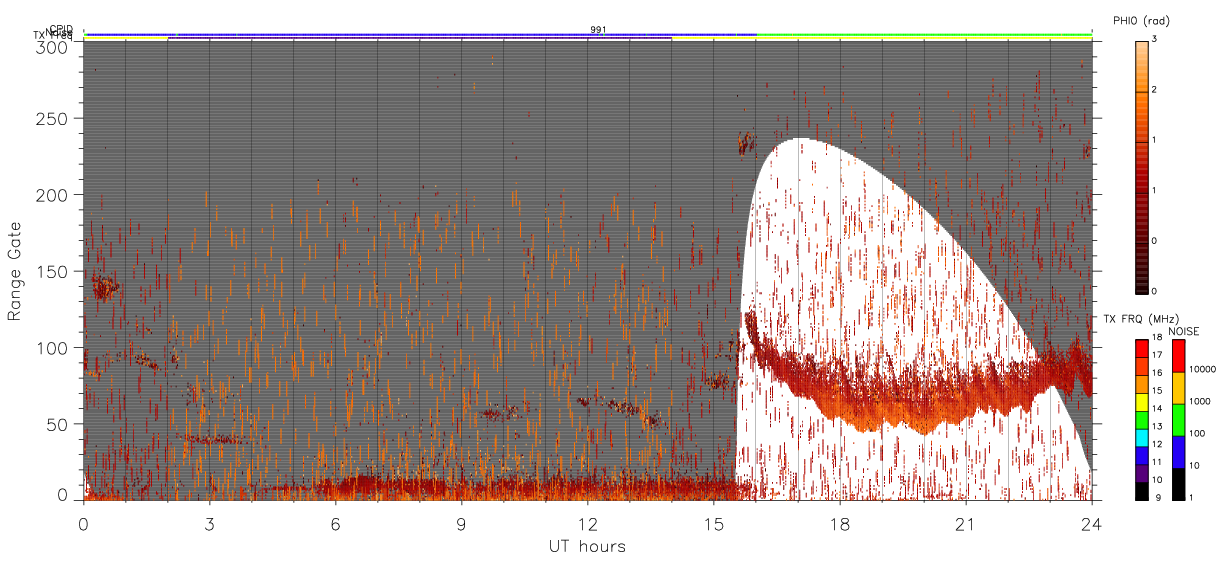Click the yellow 14–15 MHz TX FRQ swatch

click(x=1142, y=402)
